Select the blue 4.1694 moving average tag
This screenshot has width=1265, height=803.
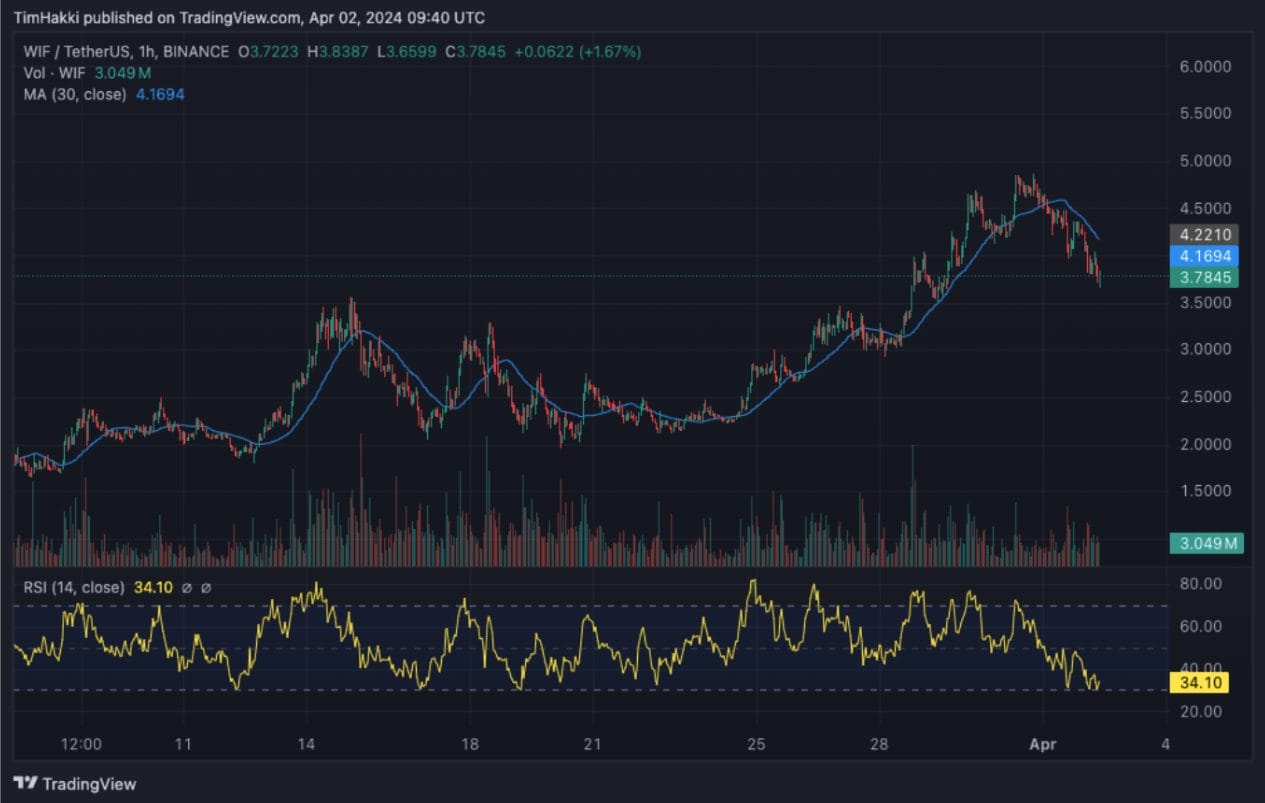click(1204, 256)
